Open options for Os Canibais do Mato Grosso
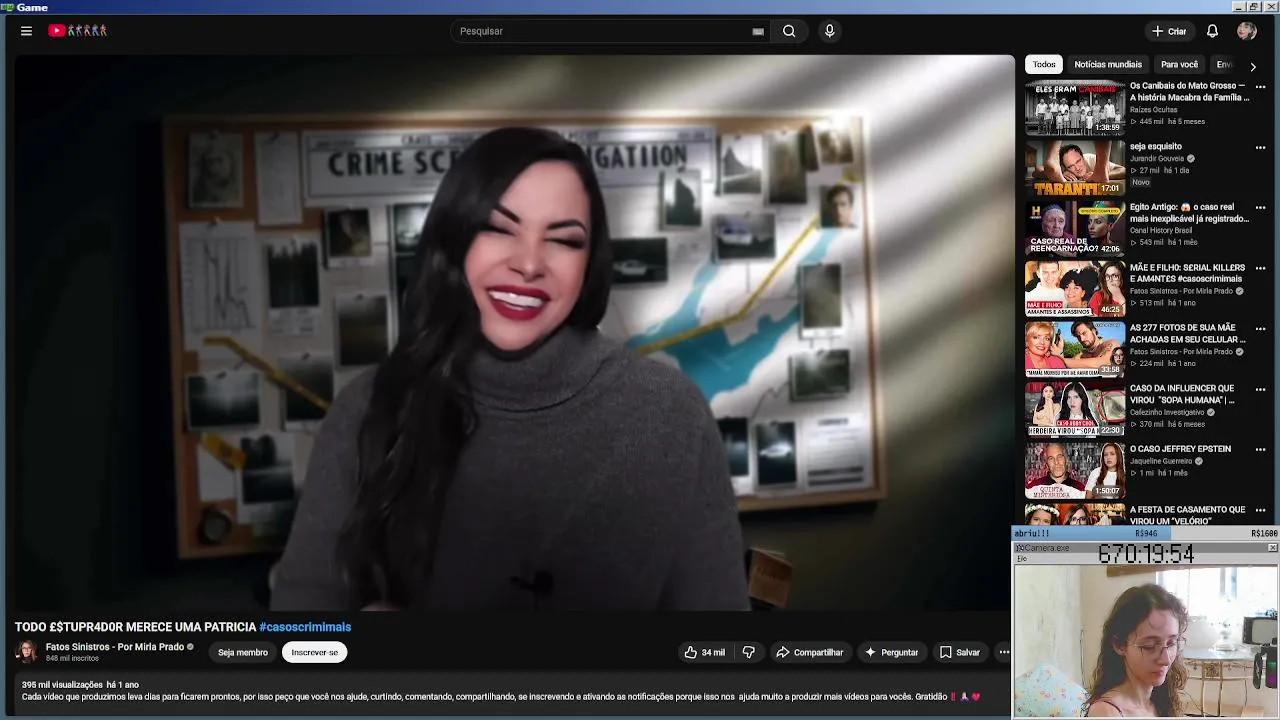 point(1260,87)
